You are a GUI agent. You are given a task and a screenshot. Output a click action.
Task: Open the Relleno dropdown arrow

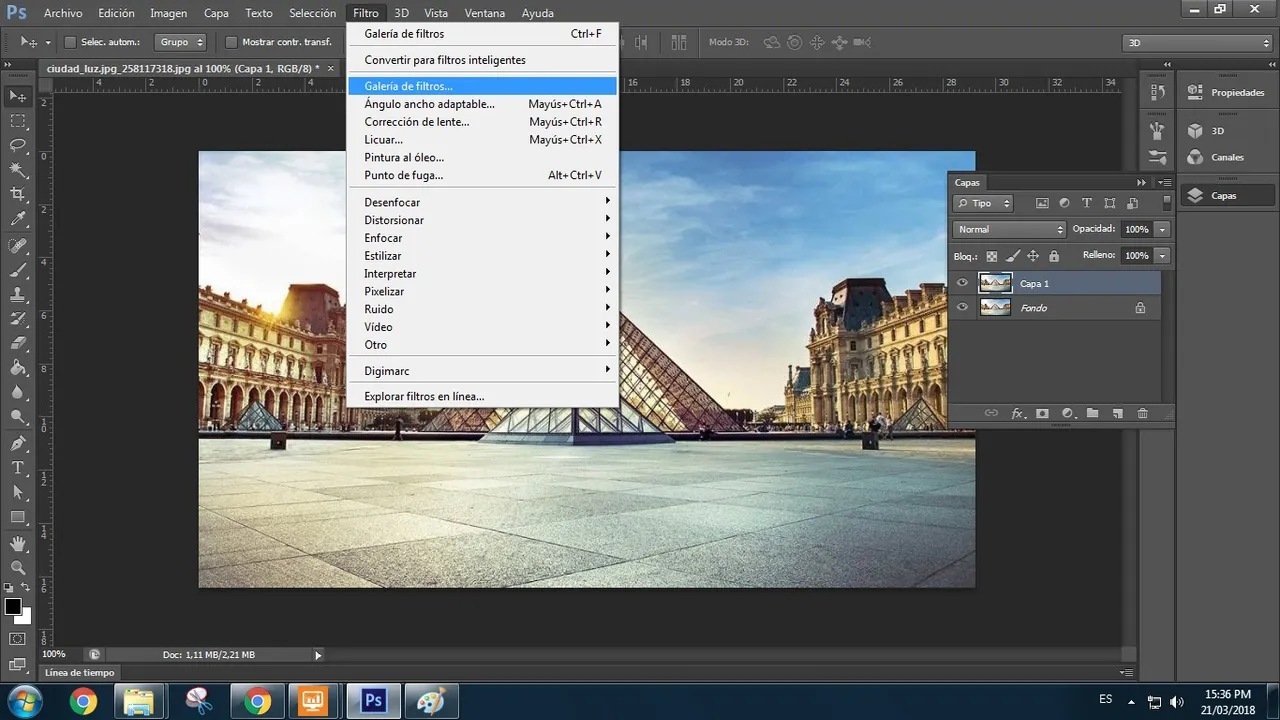click(x=1162, y=256)
